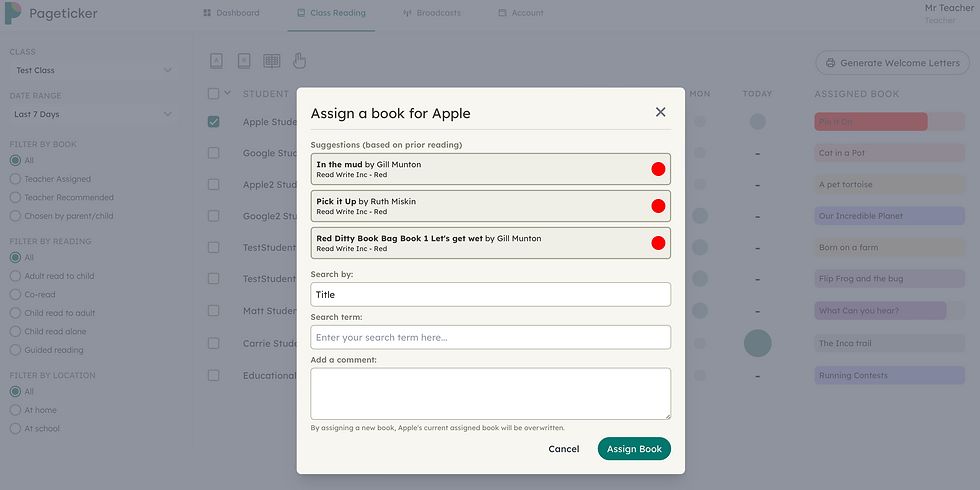Uncheck the Apple Student row checkbox

[x=214, y=122]
